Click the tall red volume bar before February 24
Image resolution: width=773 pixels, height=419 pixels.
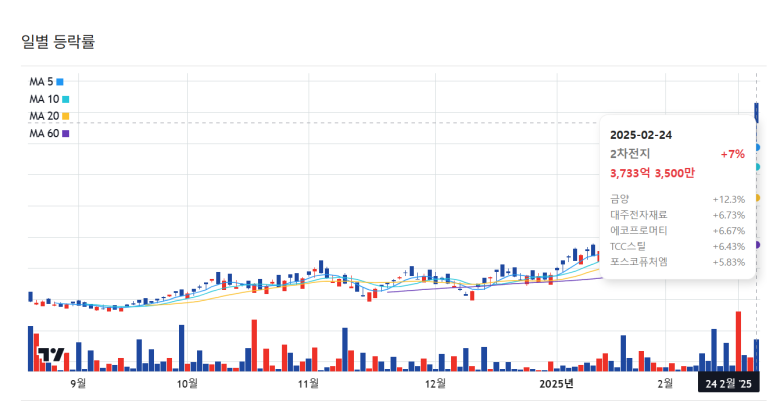738,341
